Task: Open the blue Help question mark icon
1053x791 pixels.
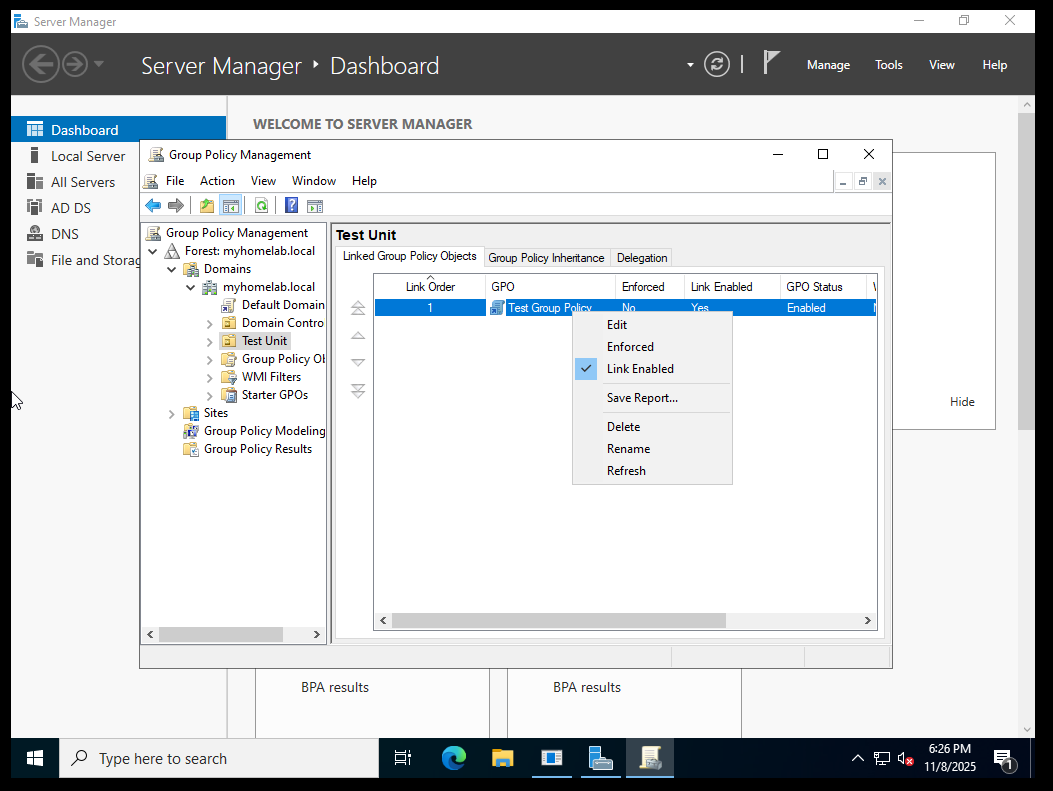Action: 291,206
